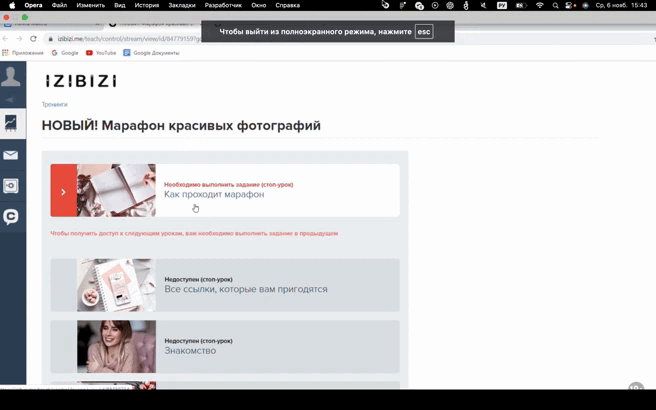Click the notebook thumbnail of Как проходит марафон
656x410 pixels.
tap(116, 190)
